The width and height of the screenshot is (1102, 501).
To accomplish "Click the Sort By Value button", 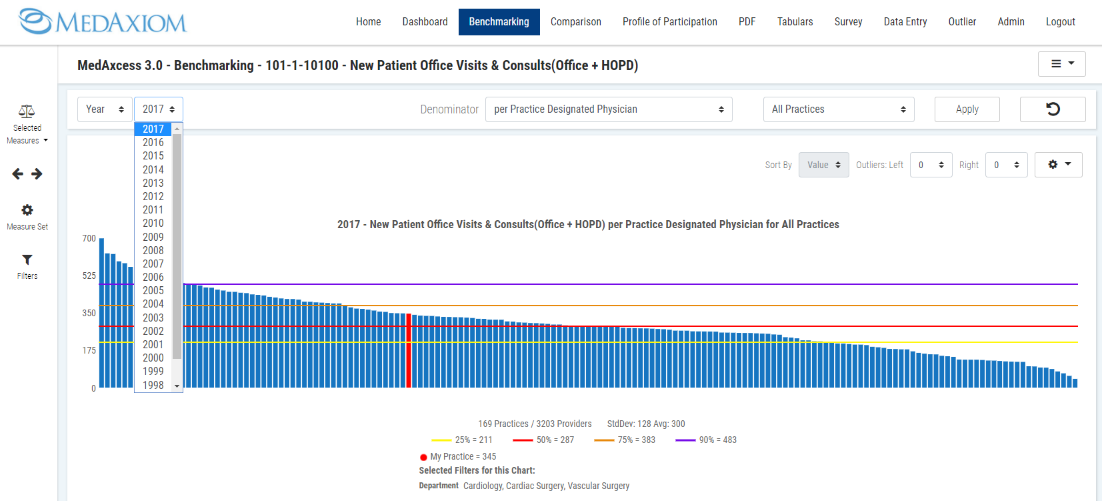I will pos(823,165).
